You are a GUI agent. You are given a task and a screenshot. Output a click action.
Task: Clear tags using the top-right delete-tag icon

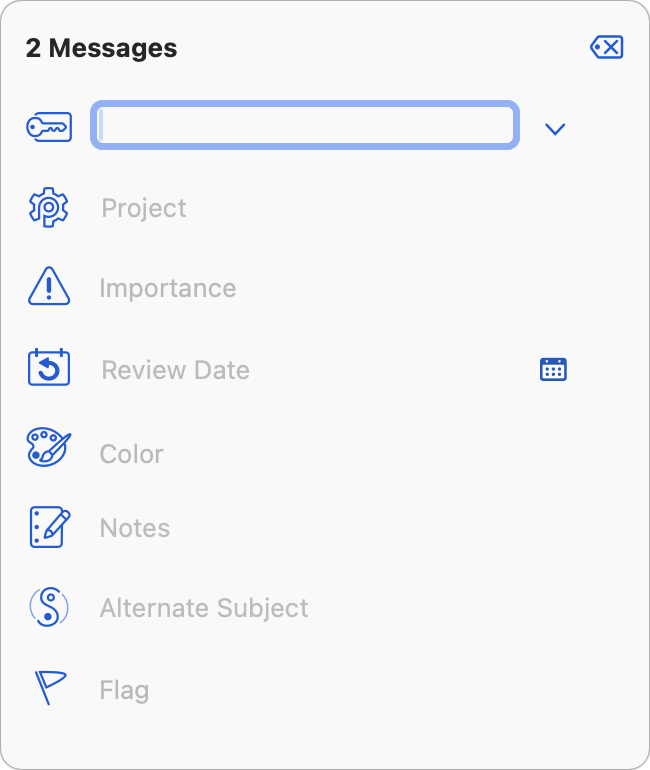607,47
